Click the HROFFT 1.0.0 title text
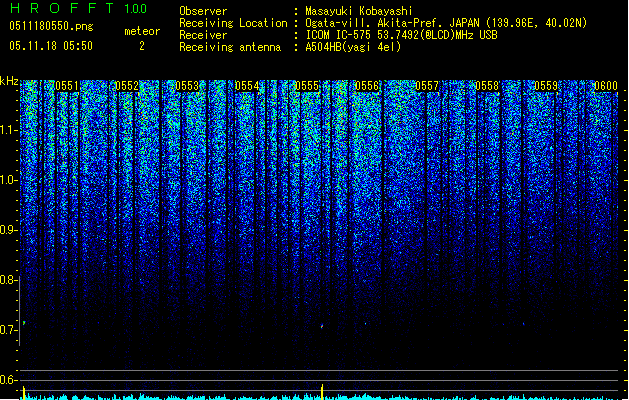Screen dimensions: 629x400 click(79, 8)
